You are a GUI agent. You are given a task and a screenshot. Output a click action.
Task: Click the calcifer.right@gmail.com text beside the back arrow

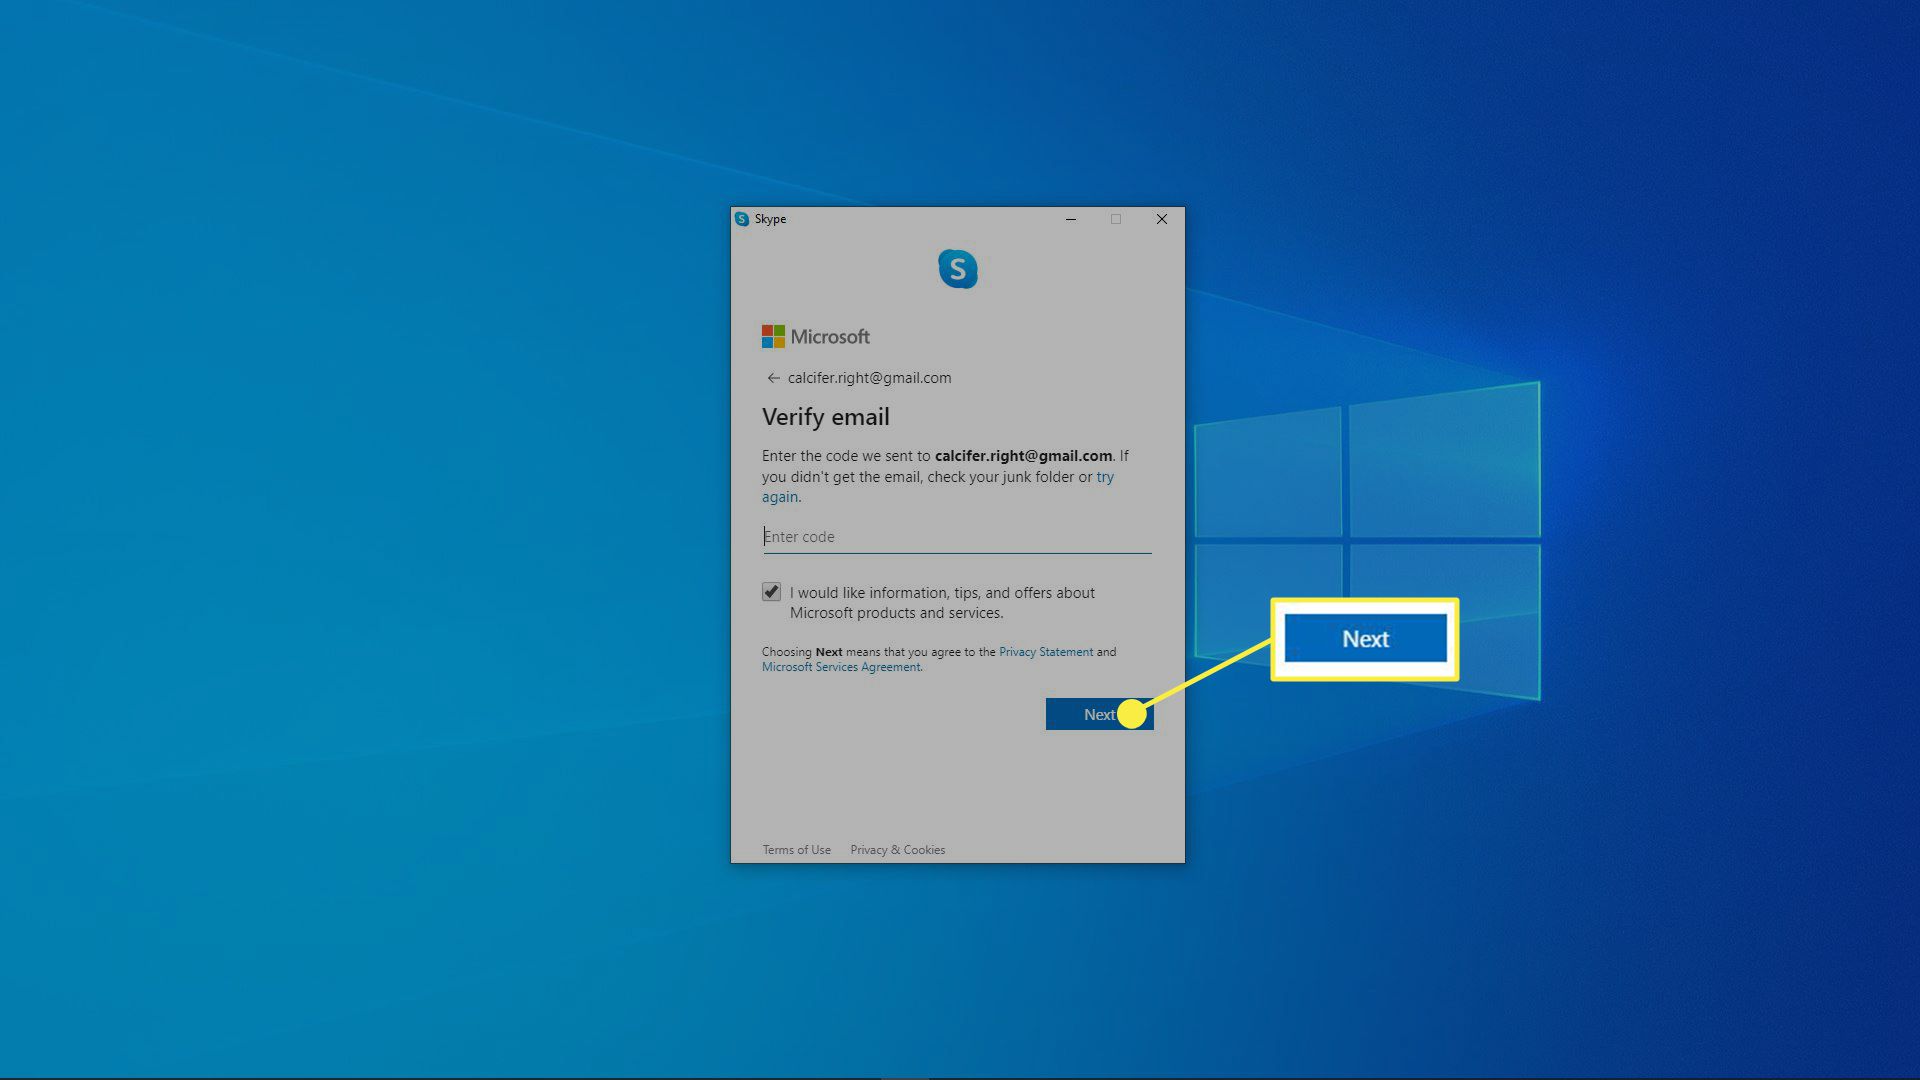pyautogui.click(x=869, y=378)
